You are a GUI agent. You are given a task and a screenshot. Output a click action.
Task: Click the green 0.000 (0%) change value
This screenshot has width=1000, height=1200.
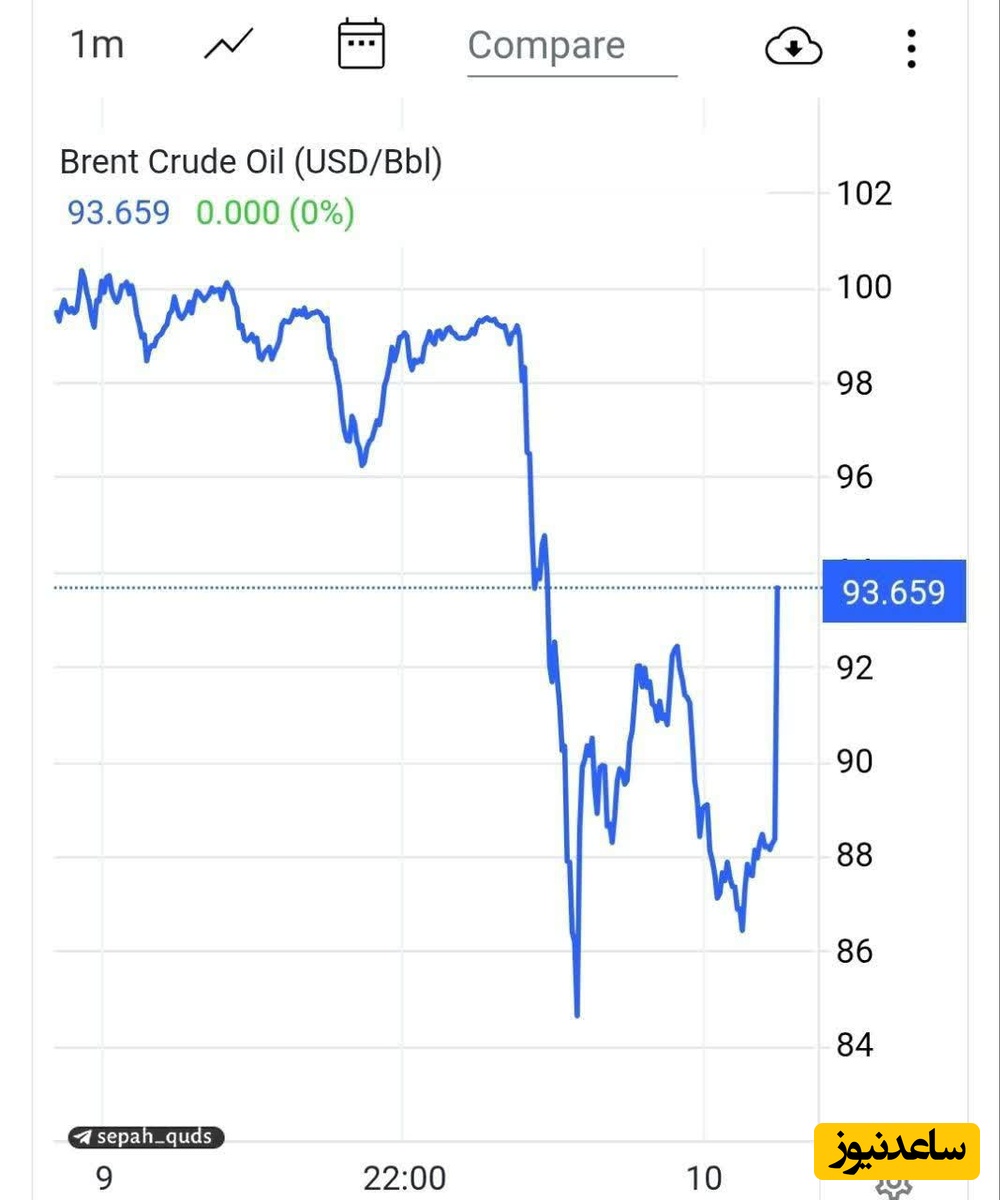[x=275, y=213]
